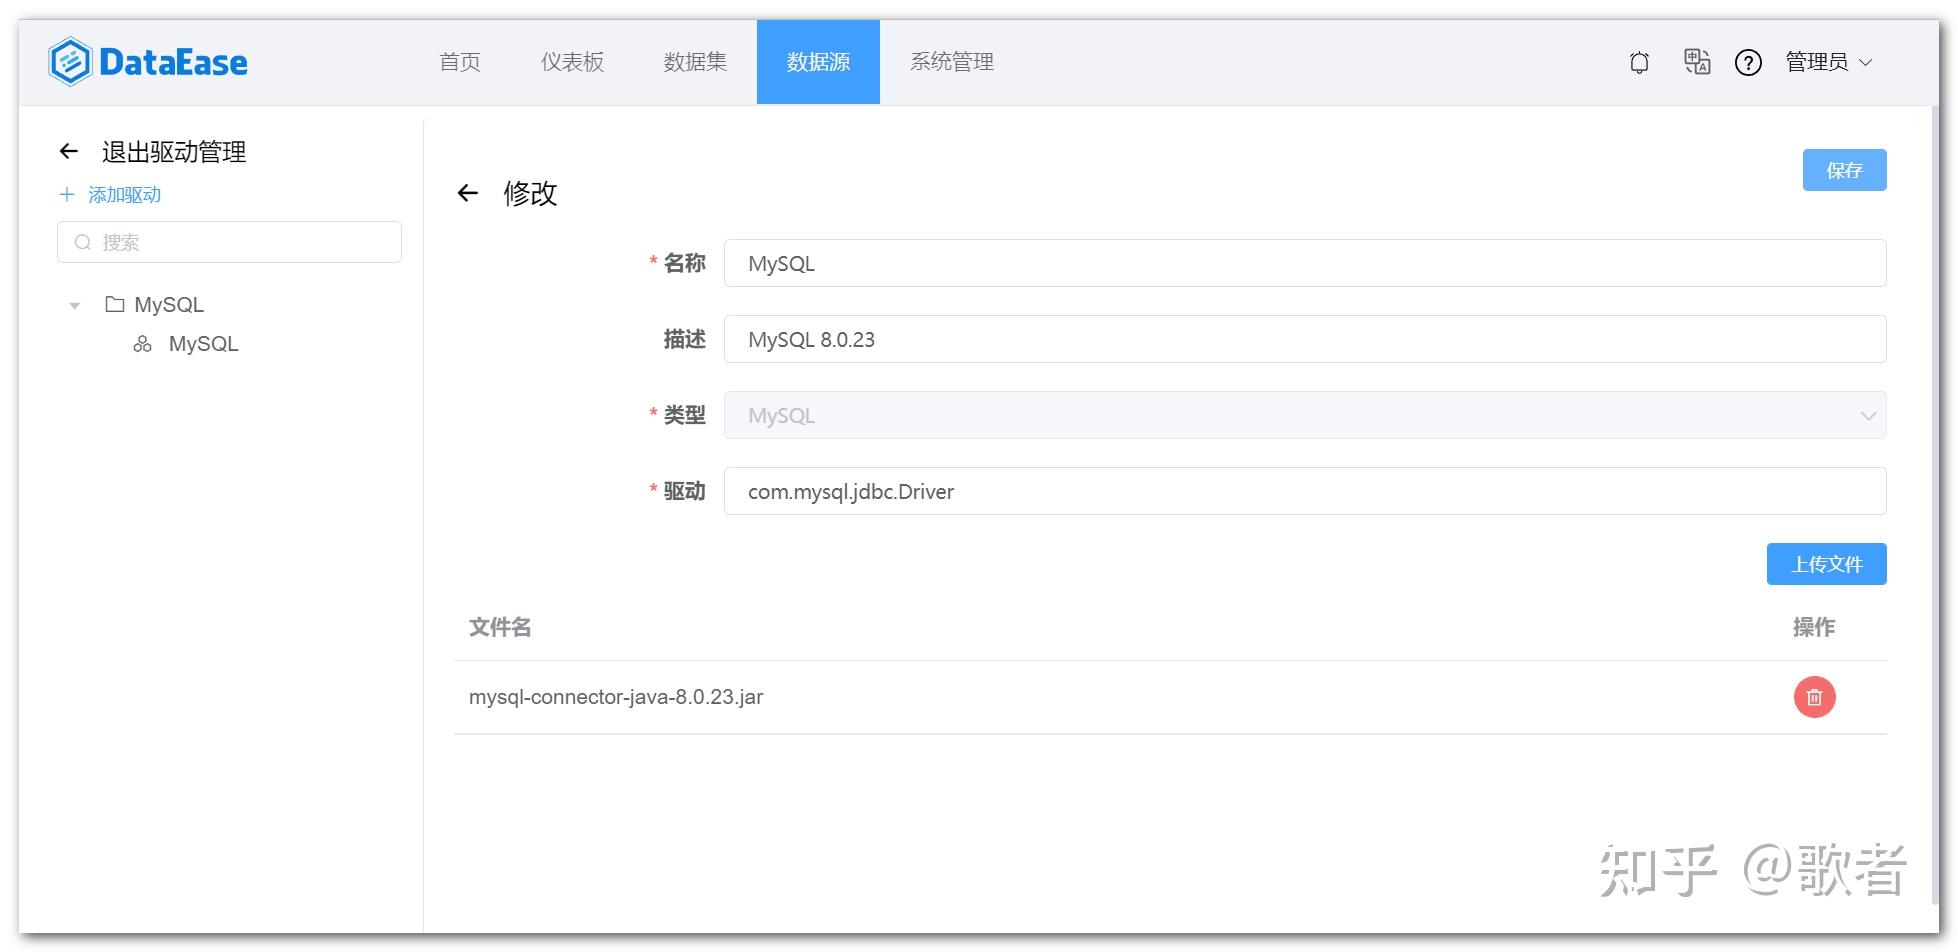The image size is (1958, 952).
Task: Click the search magnifier icon in sidebar
Action: [x=83, y=242]
